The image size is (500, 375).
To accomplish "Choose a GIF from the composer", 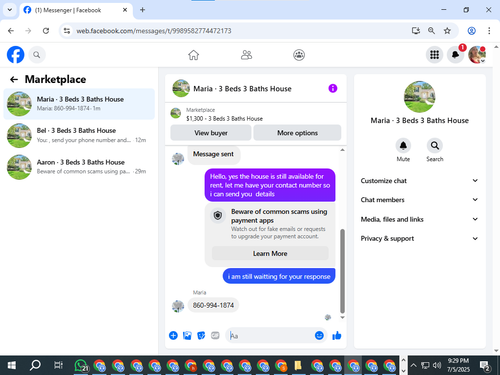I will pyautogui.click(x=215, y=335).
